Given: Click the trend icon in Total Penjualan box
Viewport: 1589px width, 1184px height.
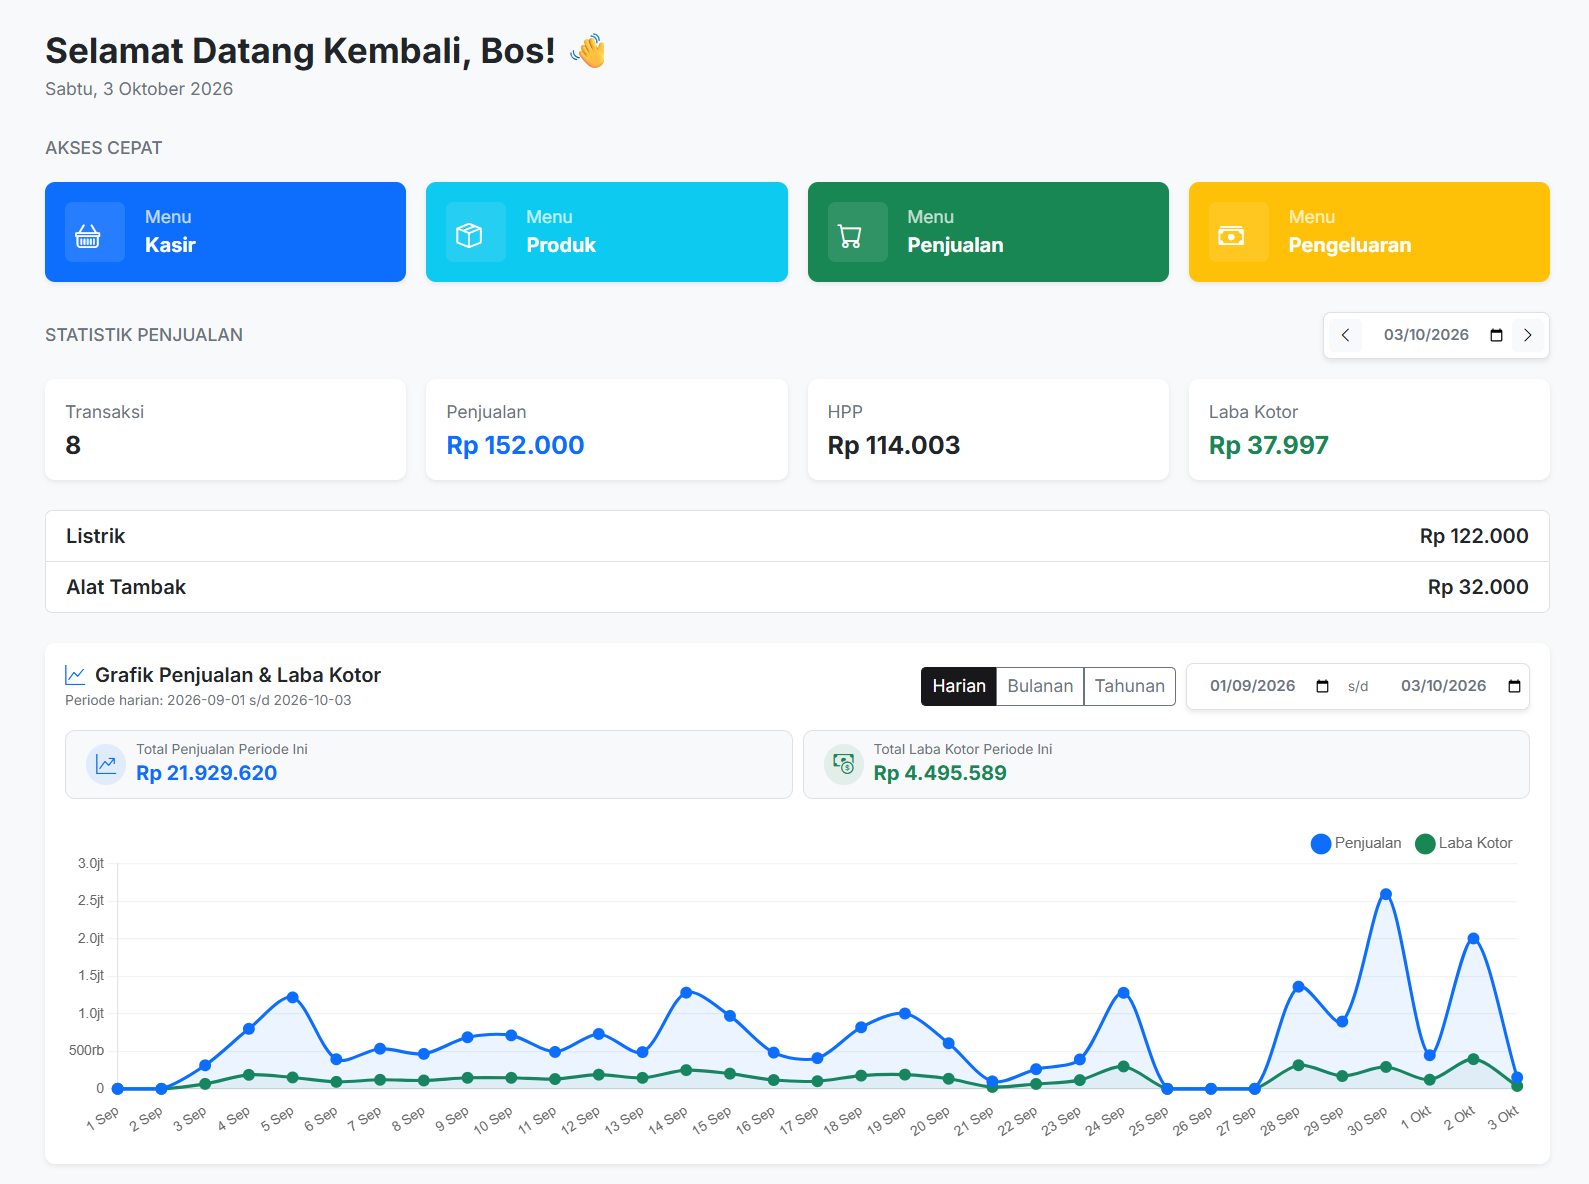Looking at the screenshot, I should [106, 764].
